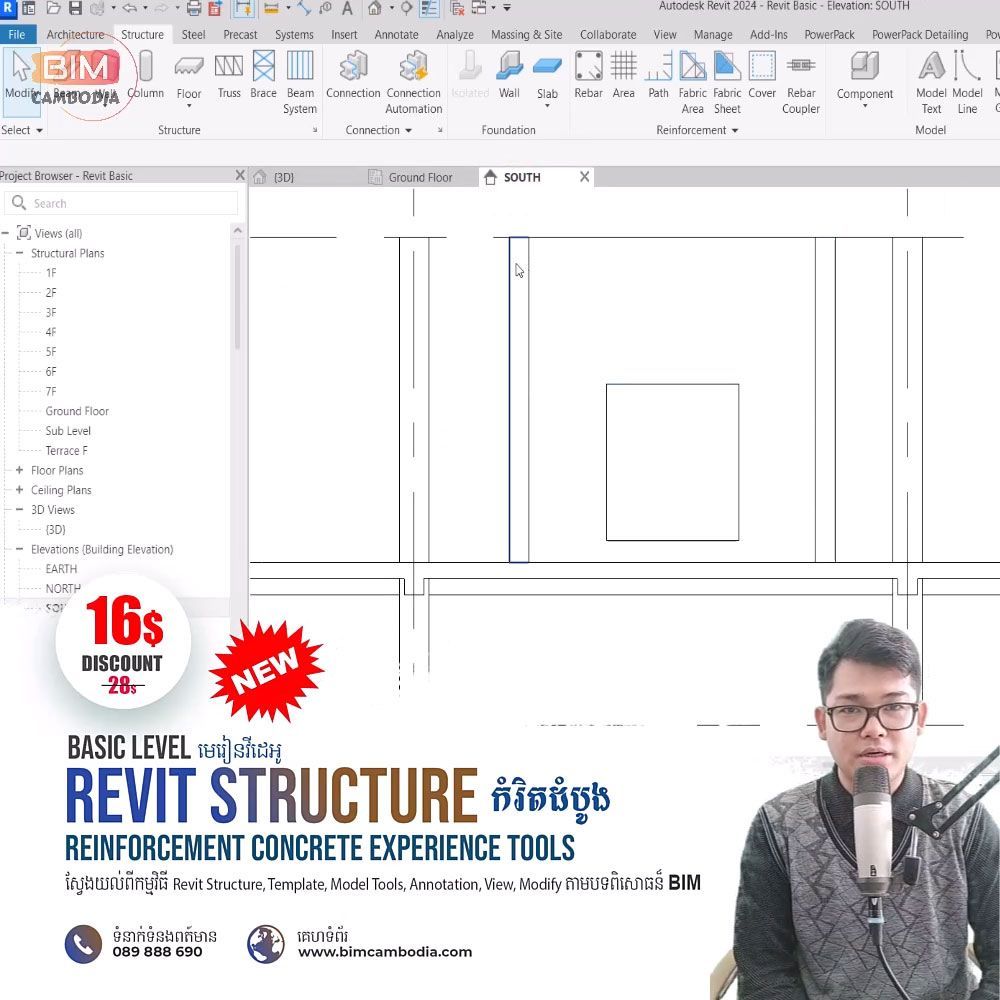Expand the Floor Plans tree node

pos(19,470)
